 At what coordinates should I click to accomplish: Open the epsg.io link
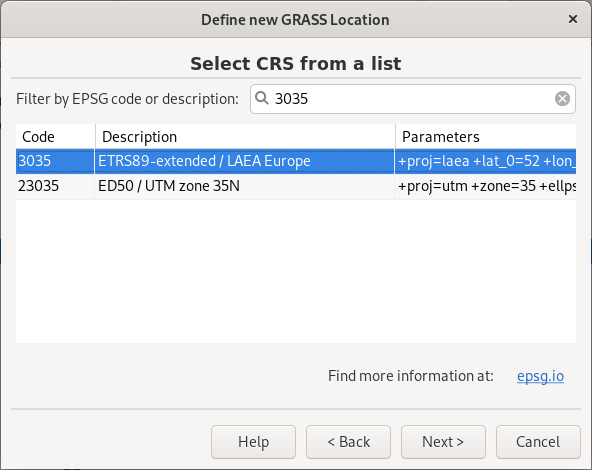(x=540, y=376)
